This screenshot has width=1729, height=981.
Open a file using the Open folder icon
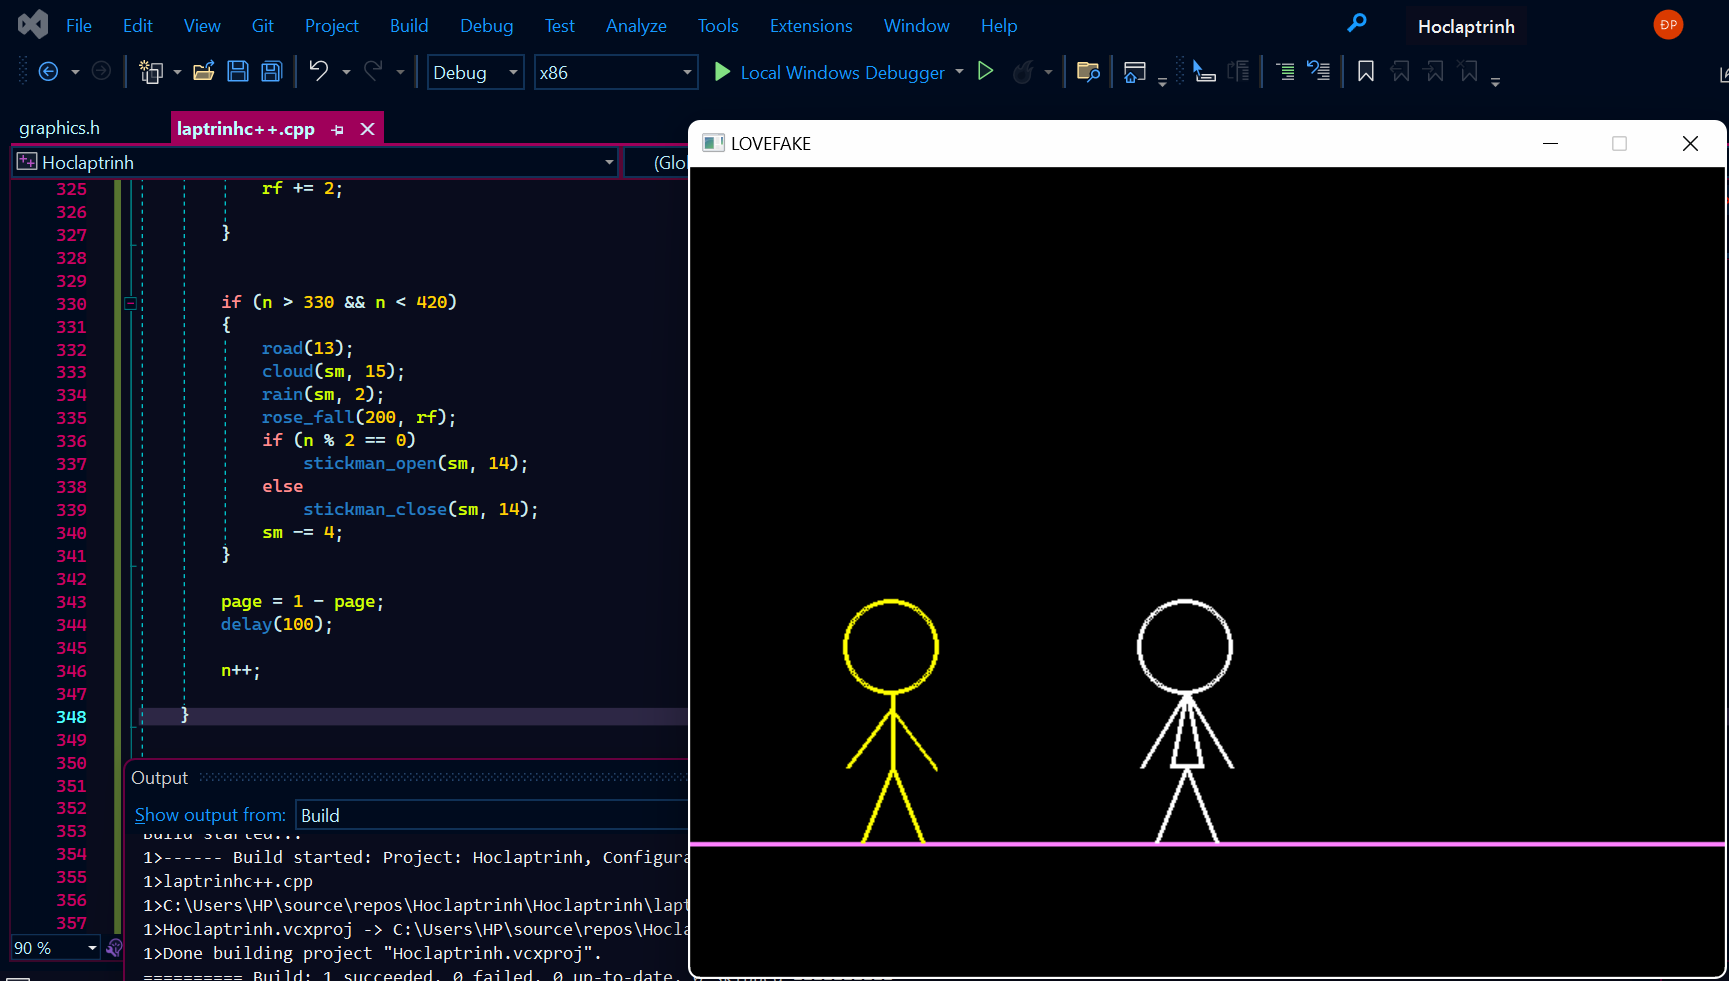(x=204, y=70)
